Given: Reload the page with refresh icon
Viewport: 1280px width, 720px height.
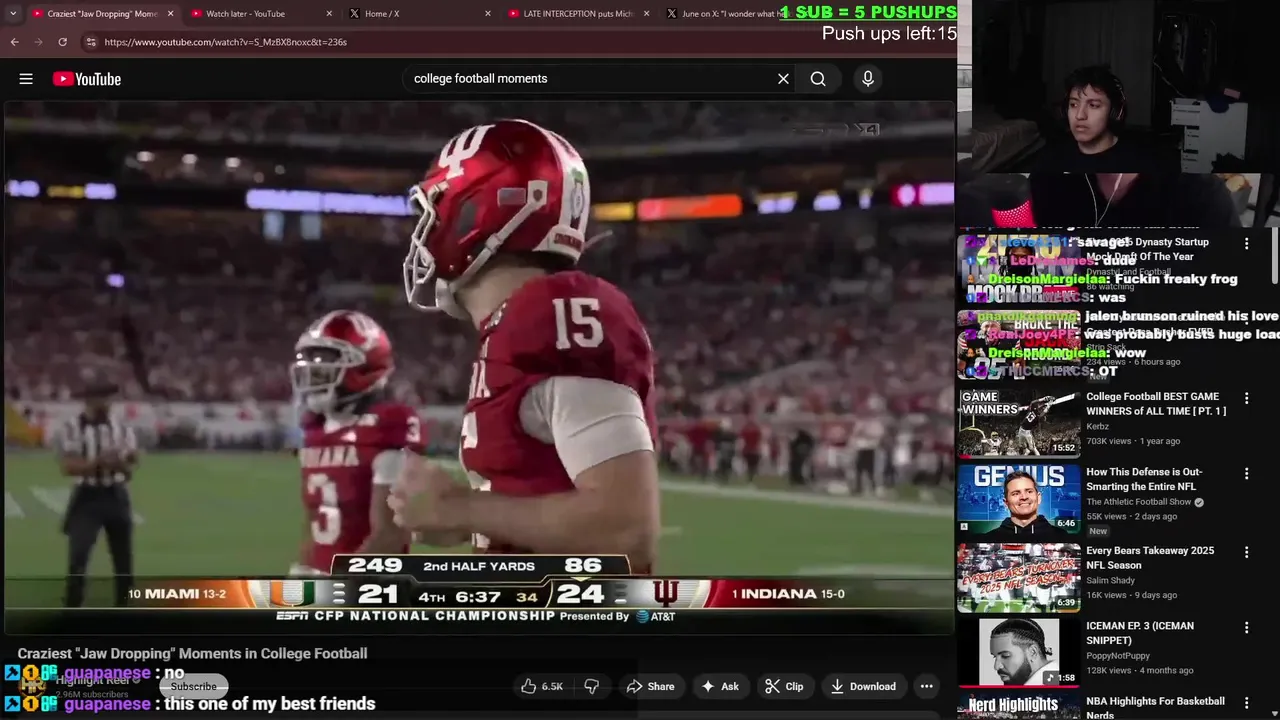Looking at the screenshot, I should pyautogui.click(x=62, y=42).
